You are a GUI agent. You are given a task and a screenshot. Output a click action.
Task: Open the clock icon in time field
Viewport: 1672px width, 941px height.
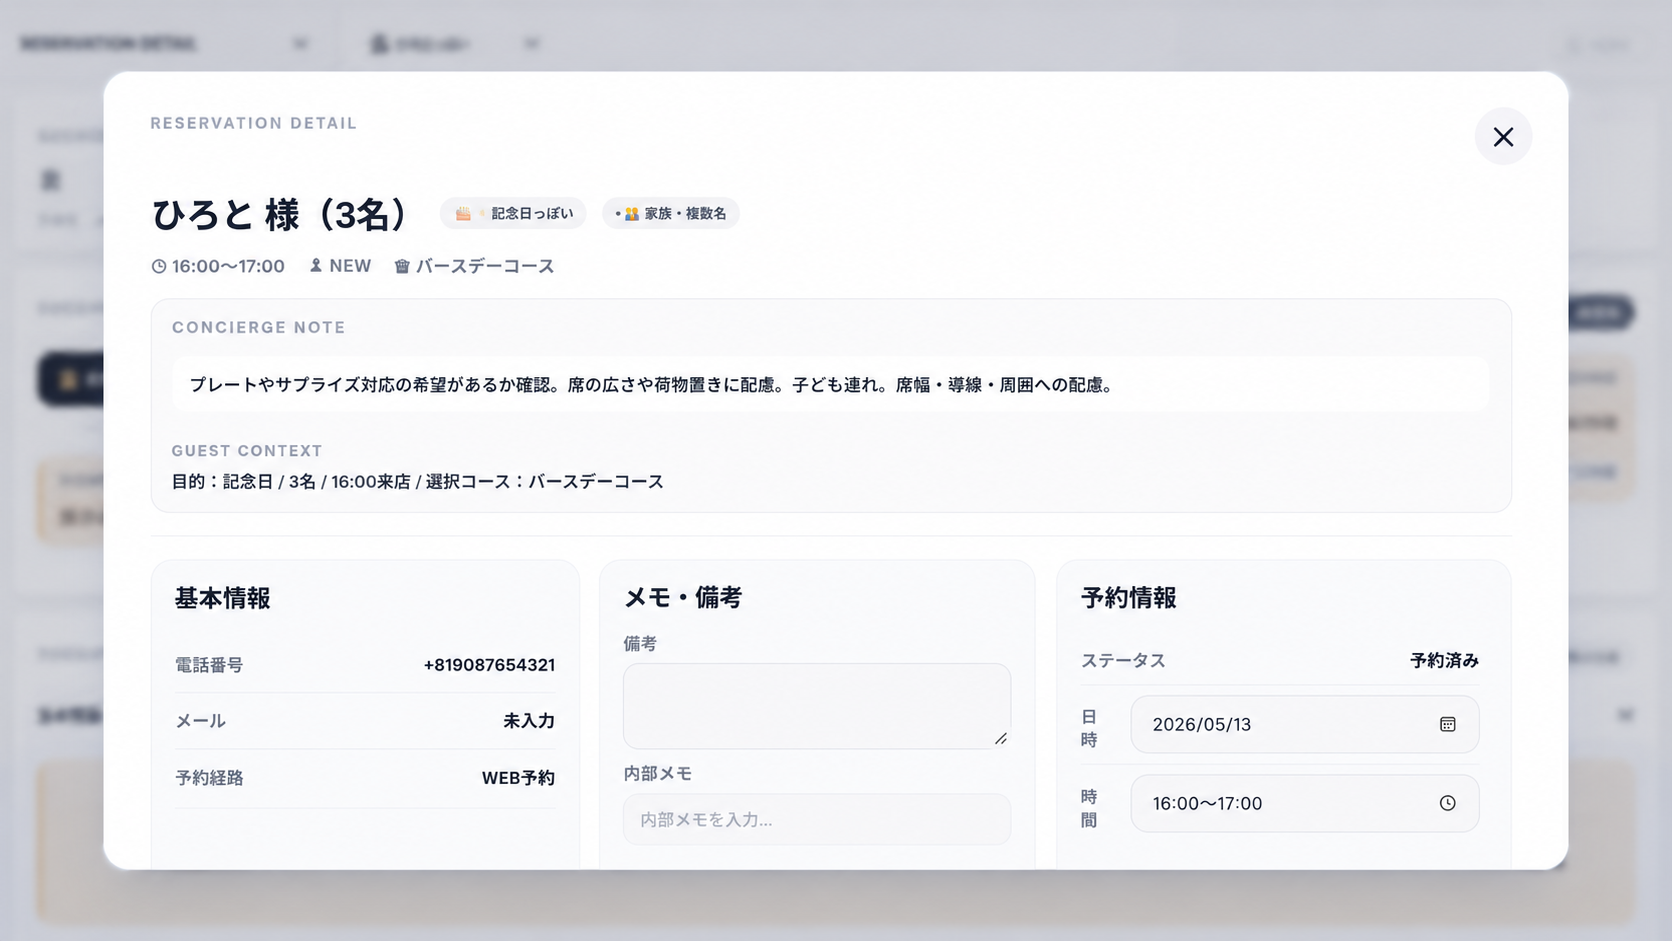coord(1447,803)
